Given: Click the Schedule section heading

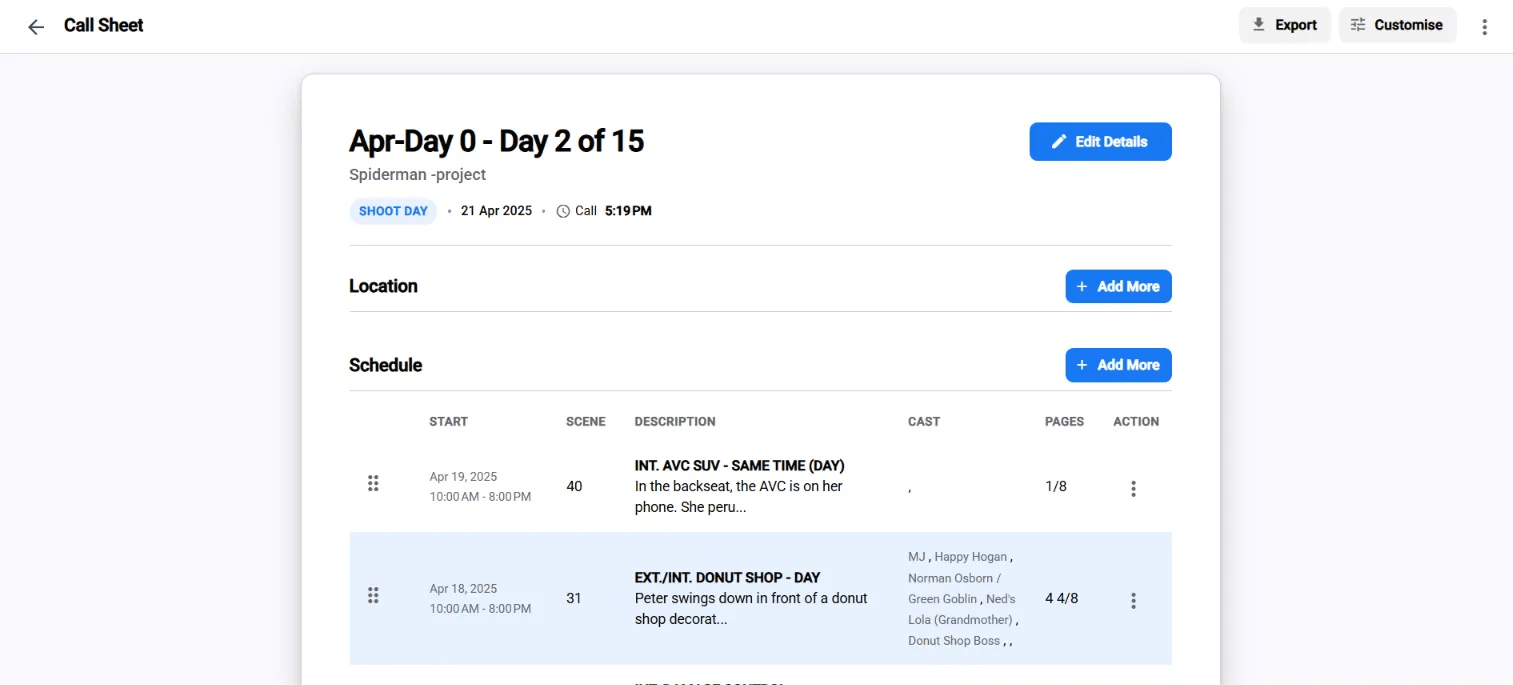Looking at the screenshot, I should 385,365.
